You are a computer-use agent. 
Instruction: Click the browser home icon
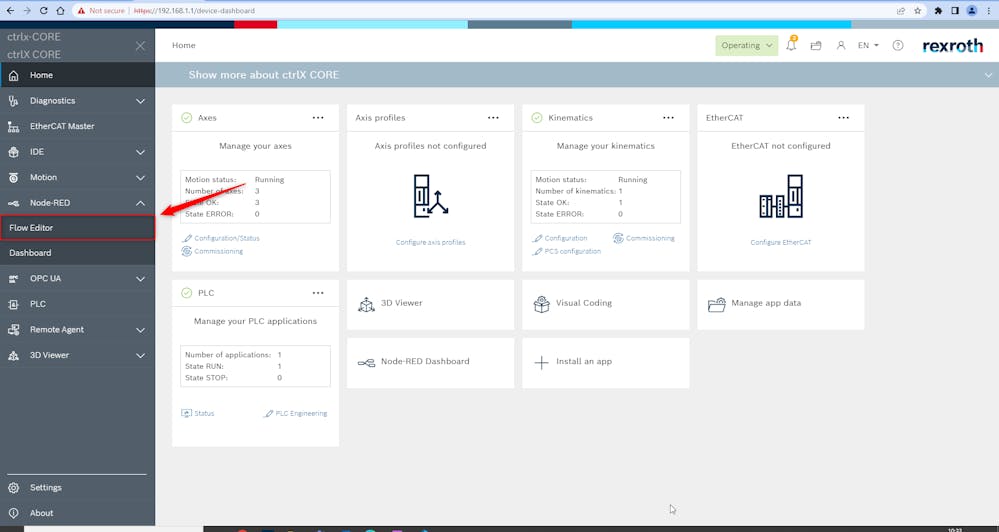pyautogui.click(x=60, y=10)
